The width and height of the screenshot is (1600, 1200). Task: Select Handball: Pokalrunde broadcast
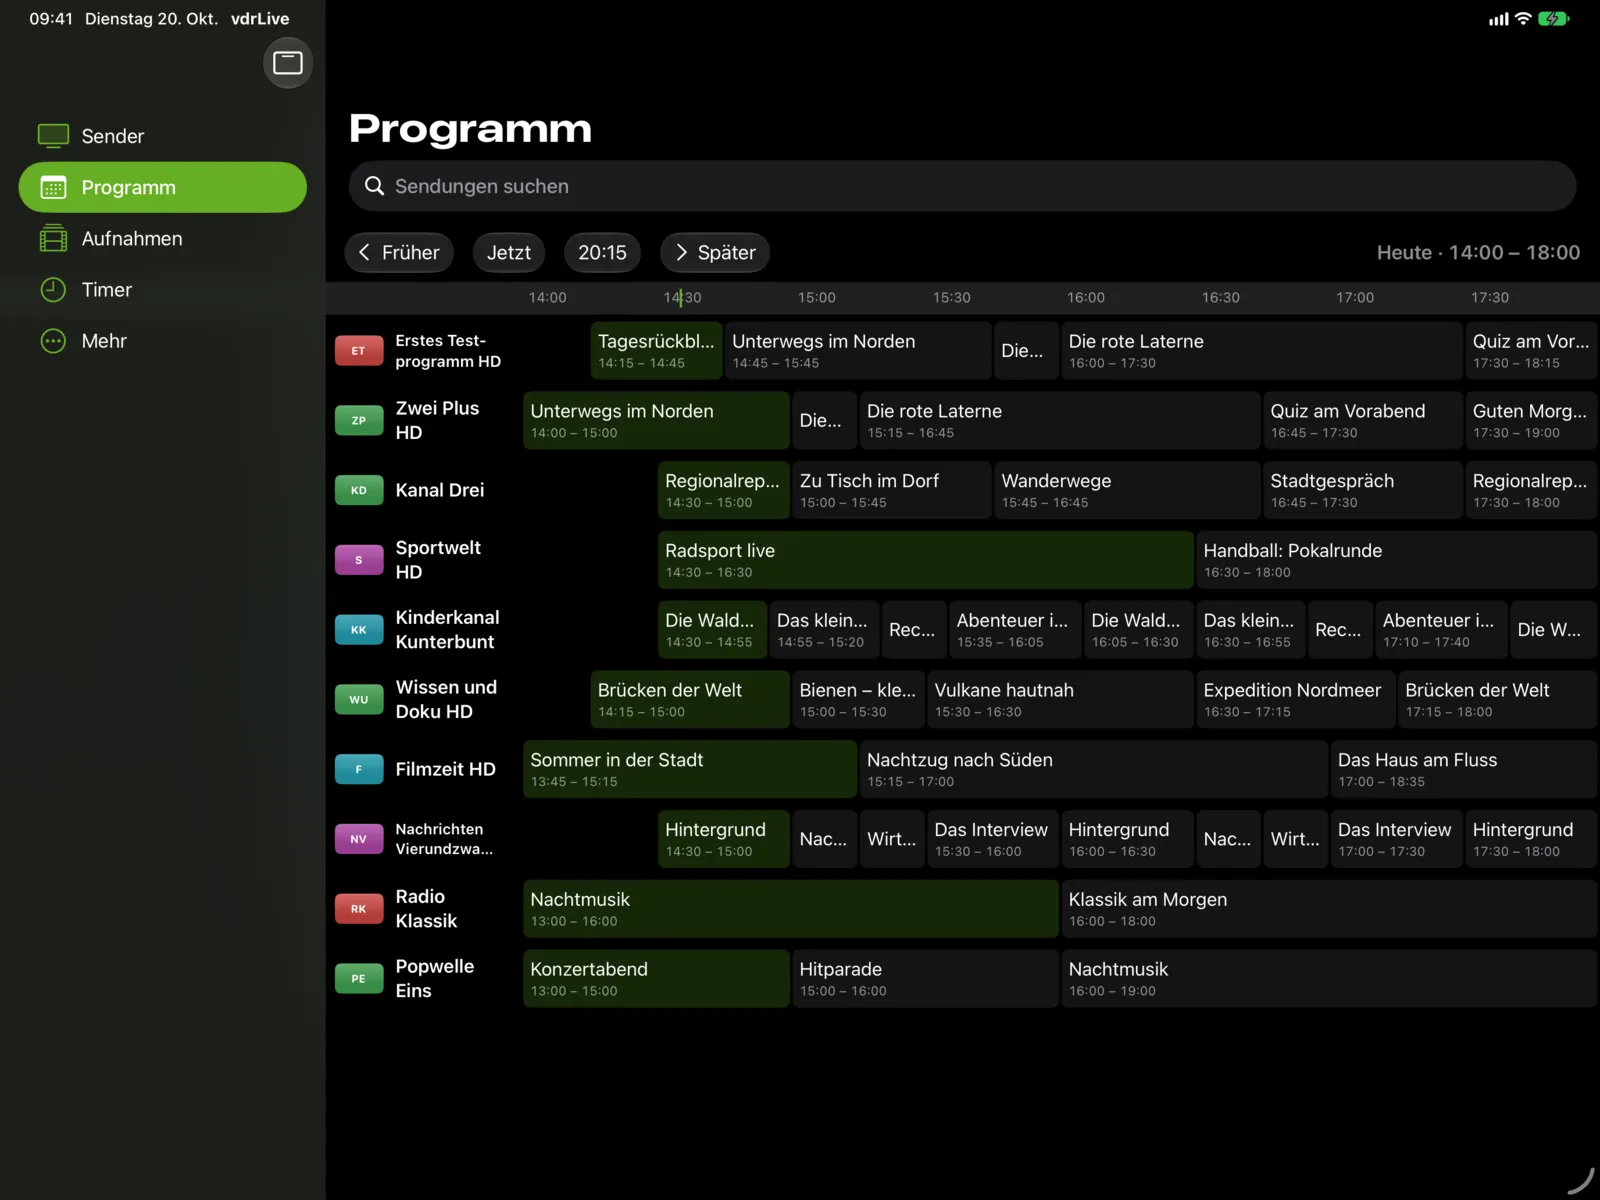click(1396, 560)
